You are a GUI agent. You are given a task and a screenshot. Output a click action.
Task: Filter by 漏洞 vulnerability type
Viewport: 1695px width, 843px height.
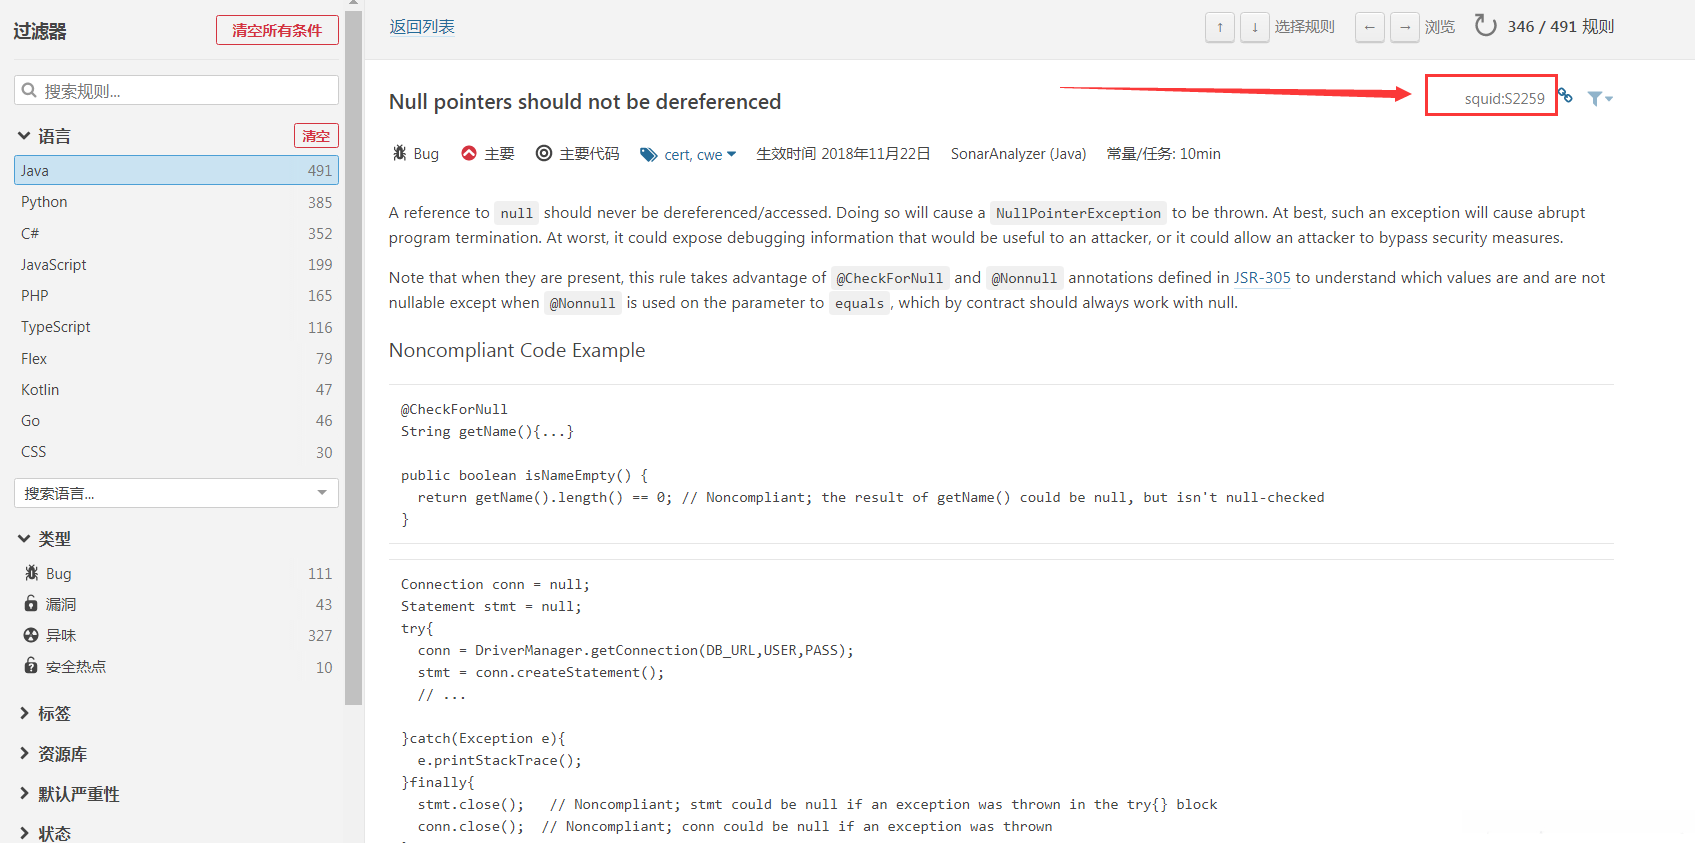(x=176, y=604)
